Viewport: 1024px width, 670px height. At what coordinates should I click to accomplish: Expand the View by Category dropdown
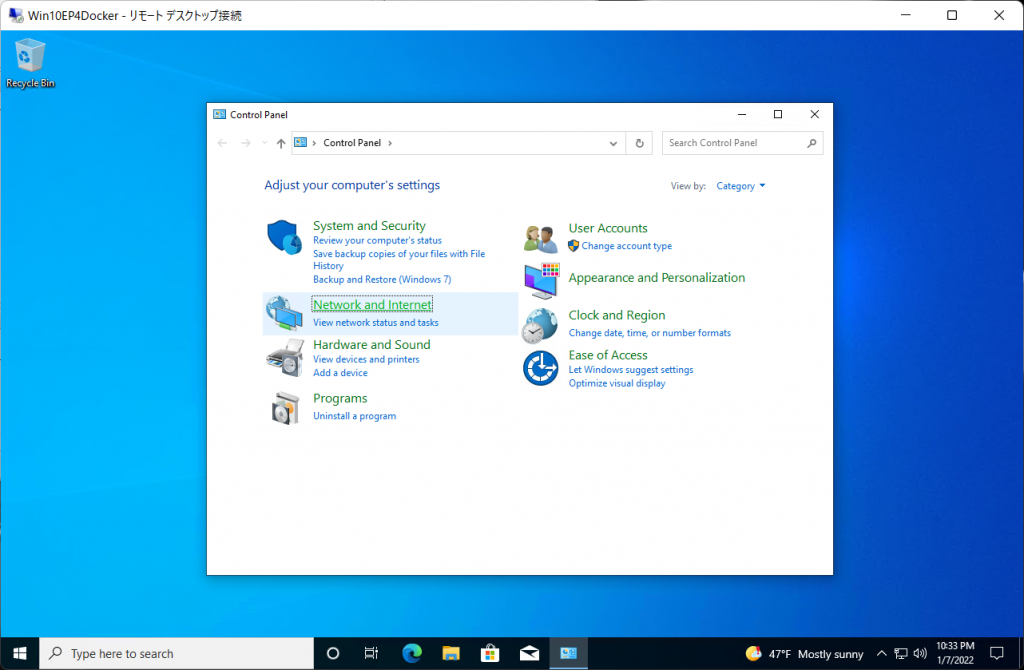(x=741, y=186)
